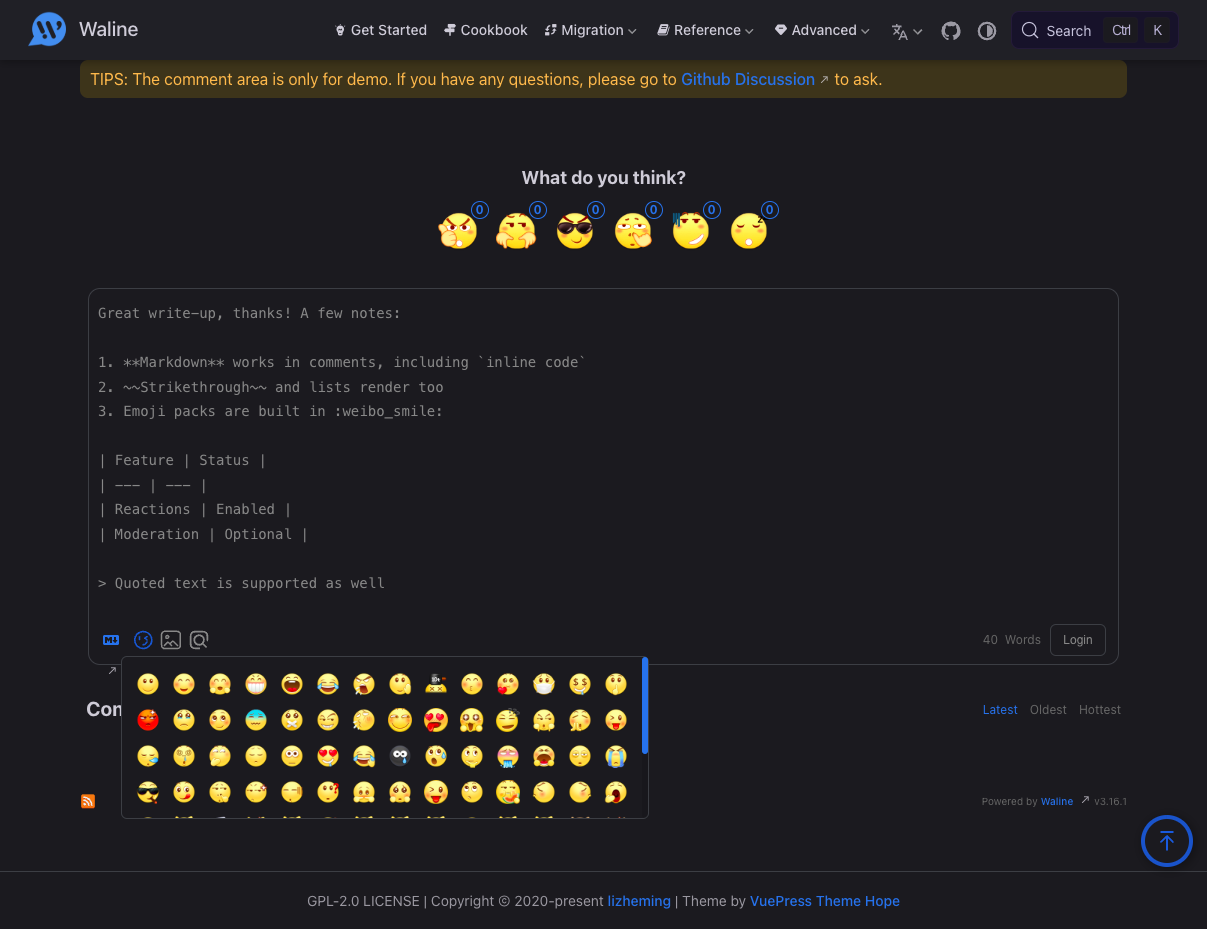Viewport: 1207px width, 929px height.
Task: Insert the dark round crying emoji
Action: tap(400, 756)
